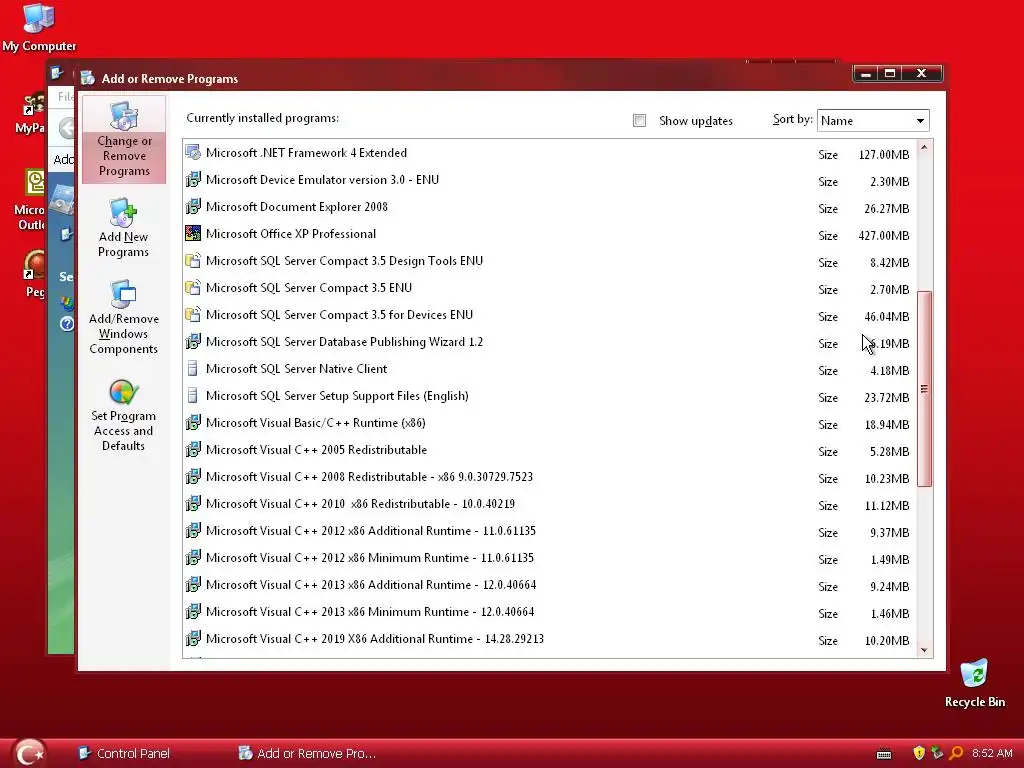The height and width of the screenshot is (768, 1024).
Task: Click the 427.00MB size value
Action: coord(884,236)
